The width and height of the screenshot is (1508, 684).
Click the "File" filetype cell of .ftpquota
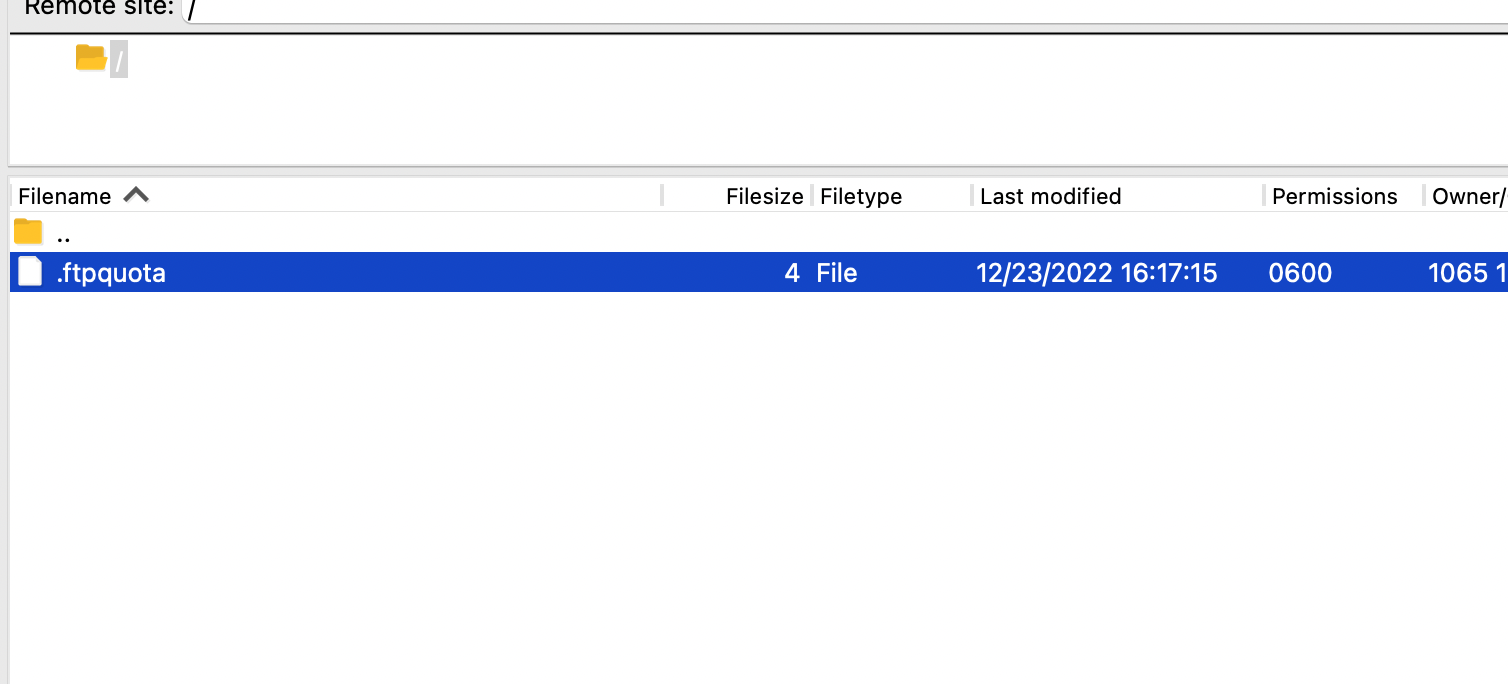coord(837,272)
